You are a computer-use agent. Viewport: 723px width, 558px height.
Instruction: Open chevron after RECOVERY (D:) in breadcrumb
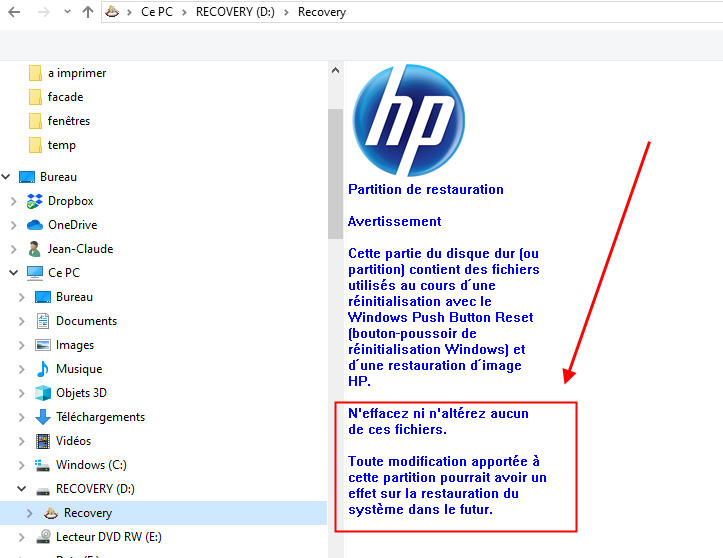click(x=286, y=12)
